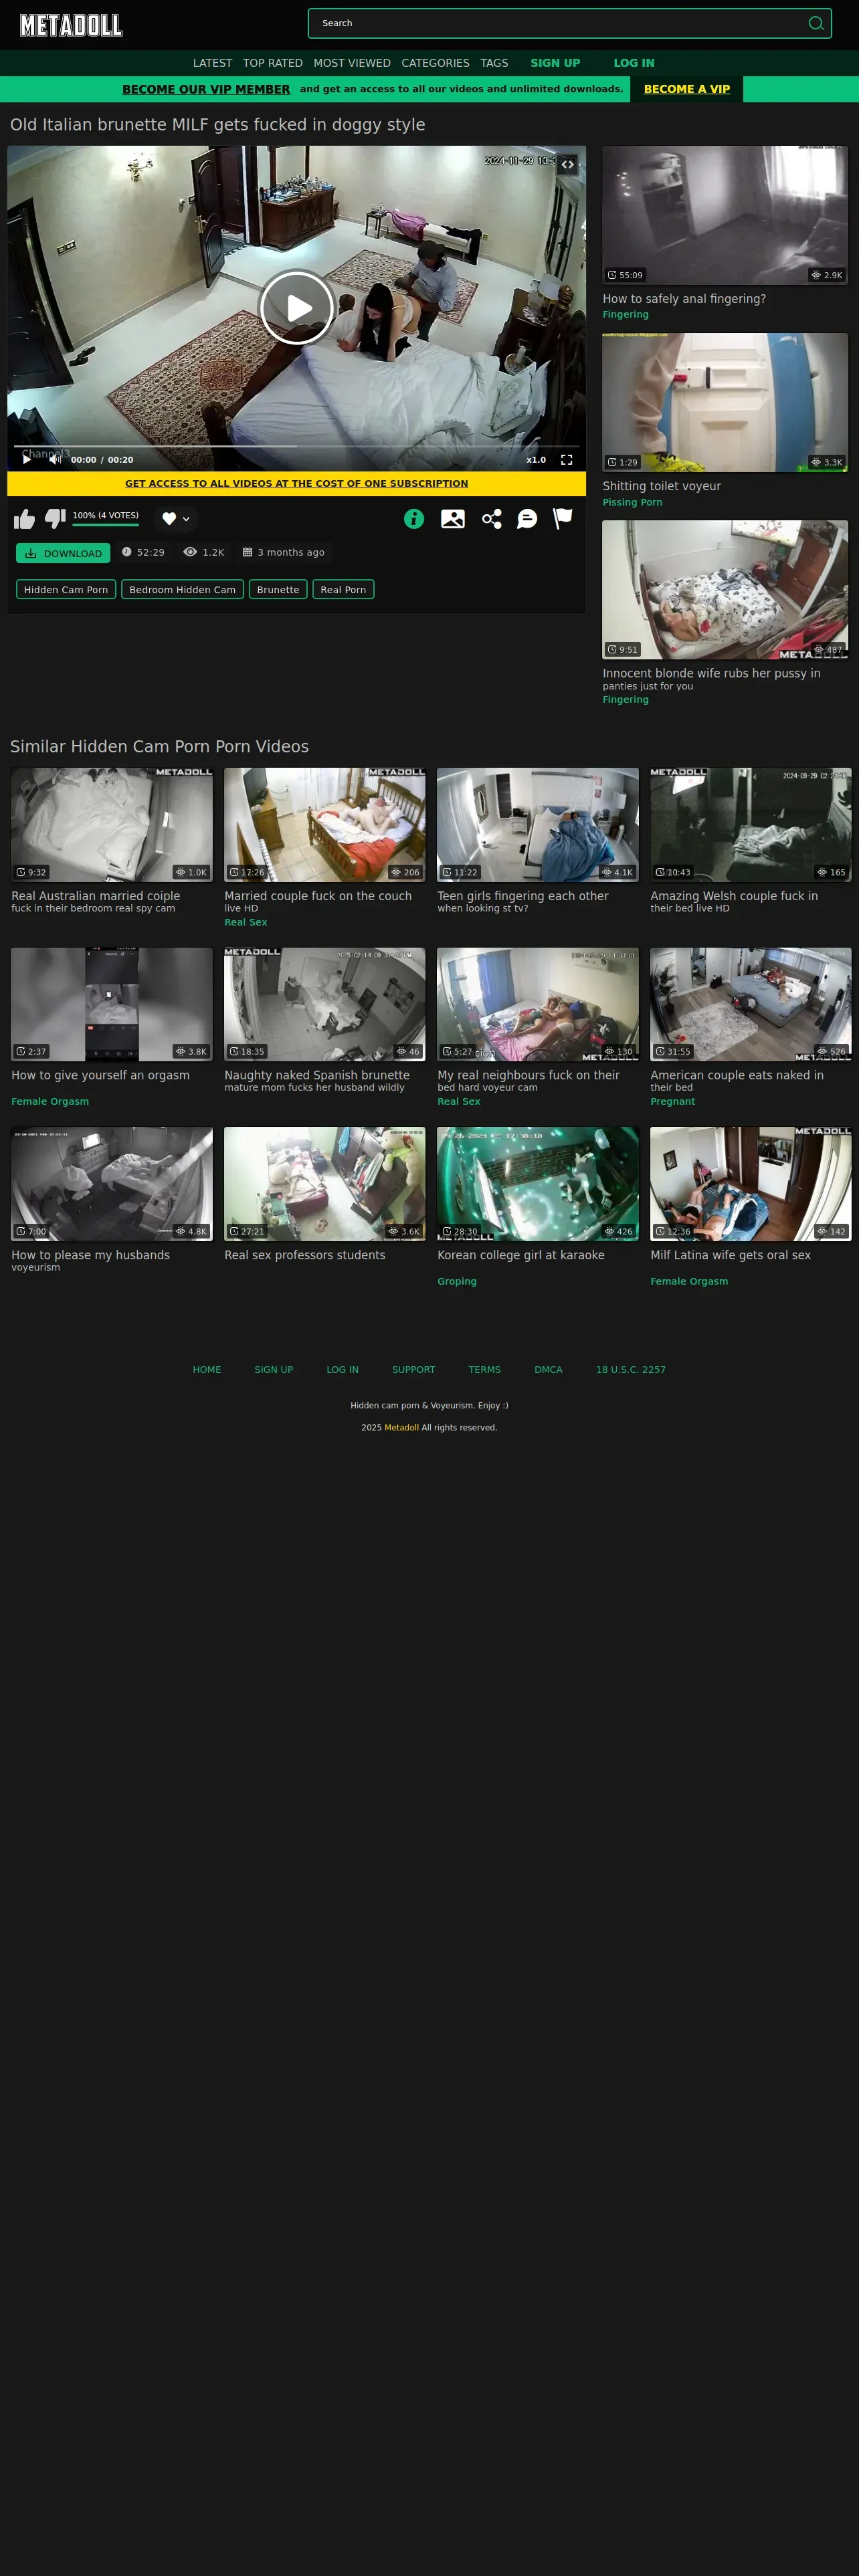
Task: Click the magnifier icon in the search bar
Action: (816, 23)
